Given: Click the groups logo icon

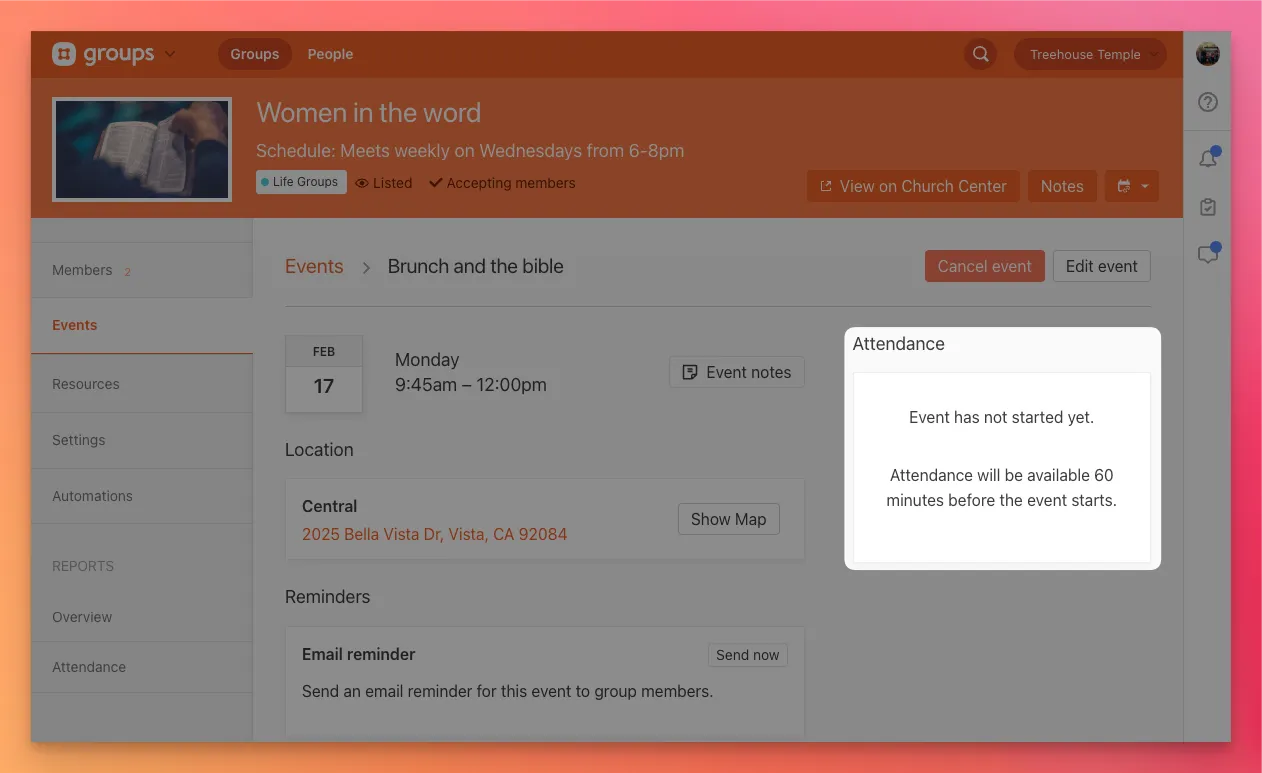Looking at the screenshot, I should [64, 54].
